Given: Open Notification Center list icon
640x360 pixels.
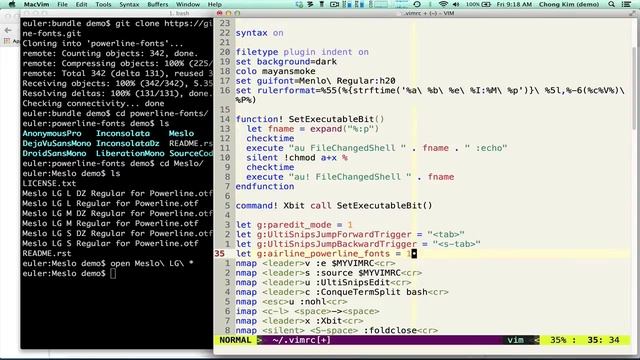Looking at the screenshot, I should tap(627, 4).
